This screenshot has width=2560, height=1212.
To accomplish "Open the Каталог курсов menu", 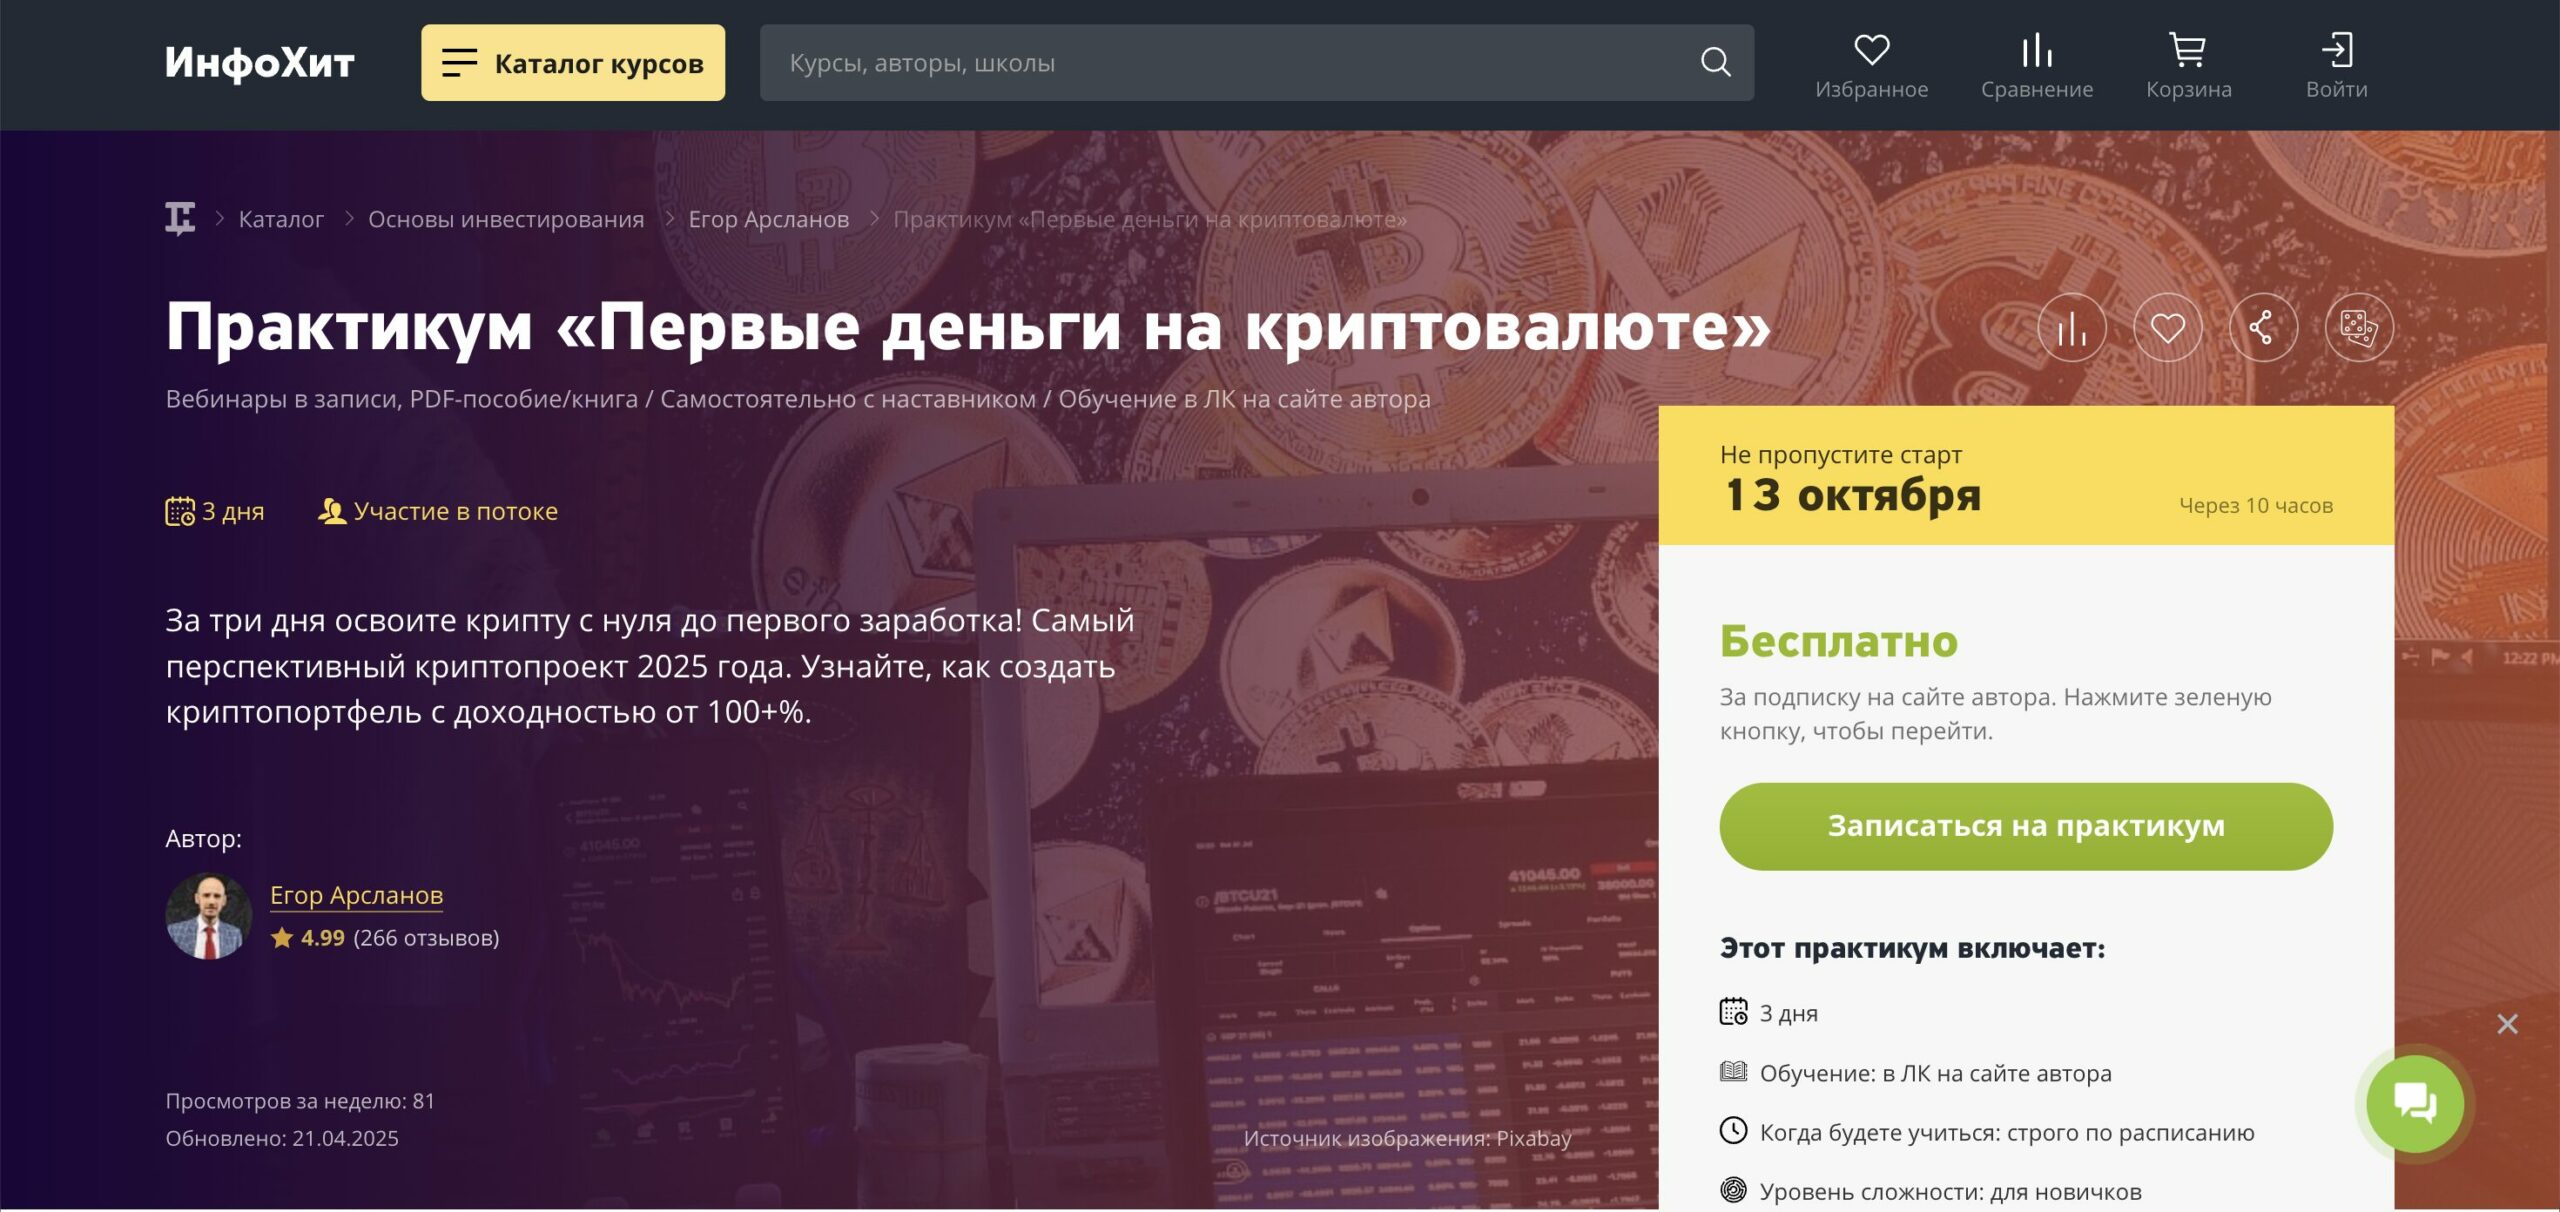I will pos(573,62).
